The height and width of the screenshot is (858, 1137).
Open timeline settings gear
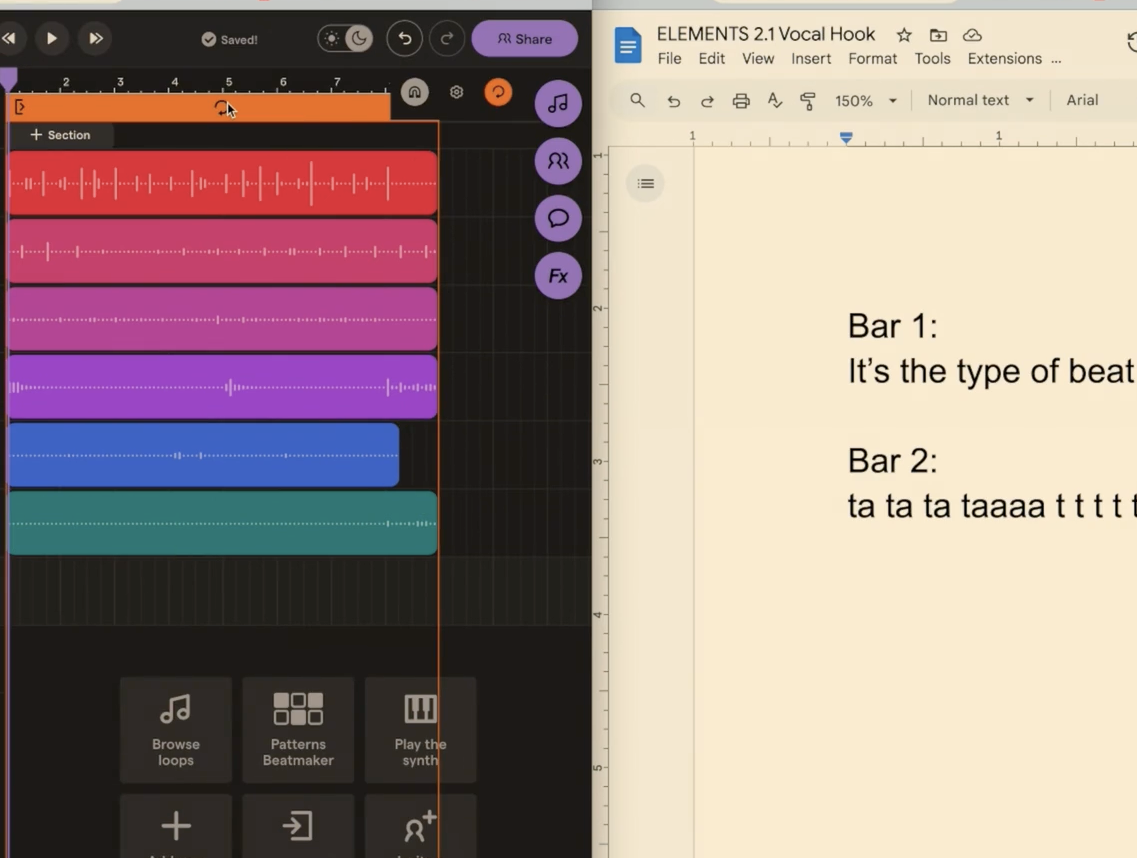coord(456,92)
